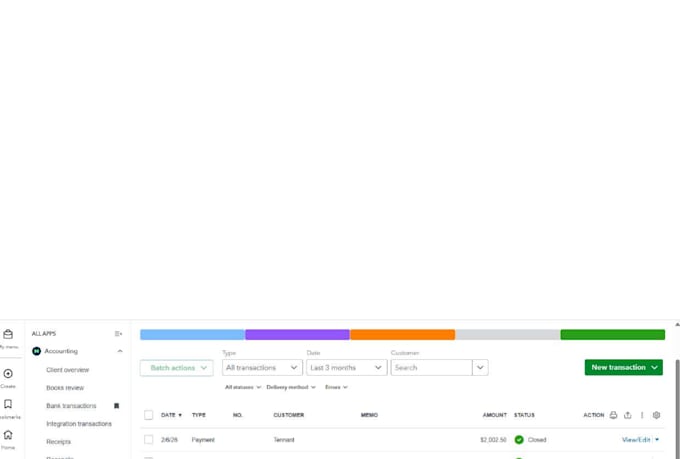
Task: Click the green Closed status checkmark icon
Action: click(x=519, y=440)
